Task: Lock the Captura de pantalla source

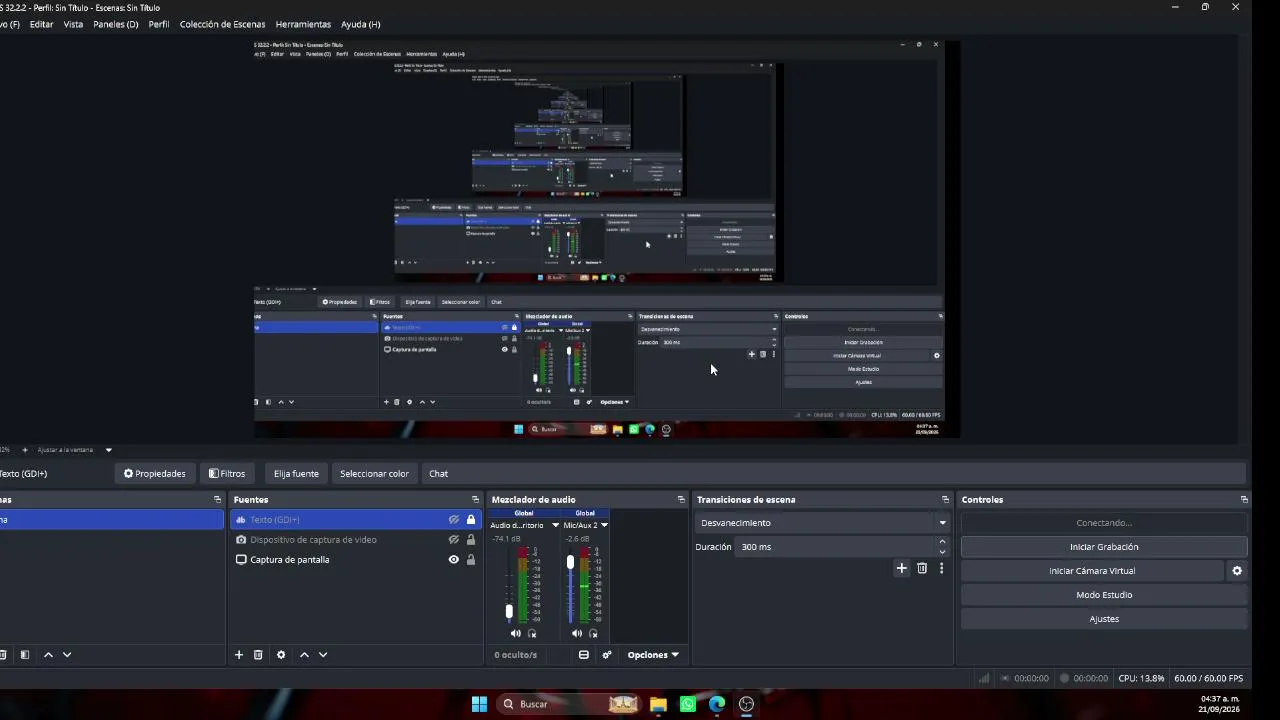Action: tap(471, 560)
